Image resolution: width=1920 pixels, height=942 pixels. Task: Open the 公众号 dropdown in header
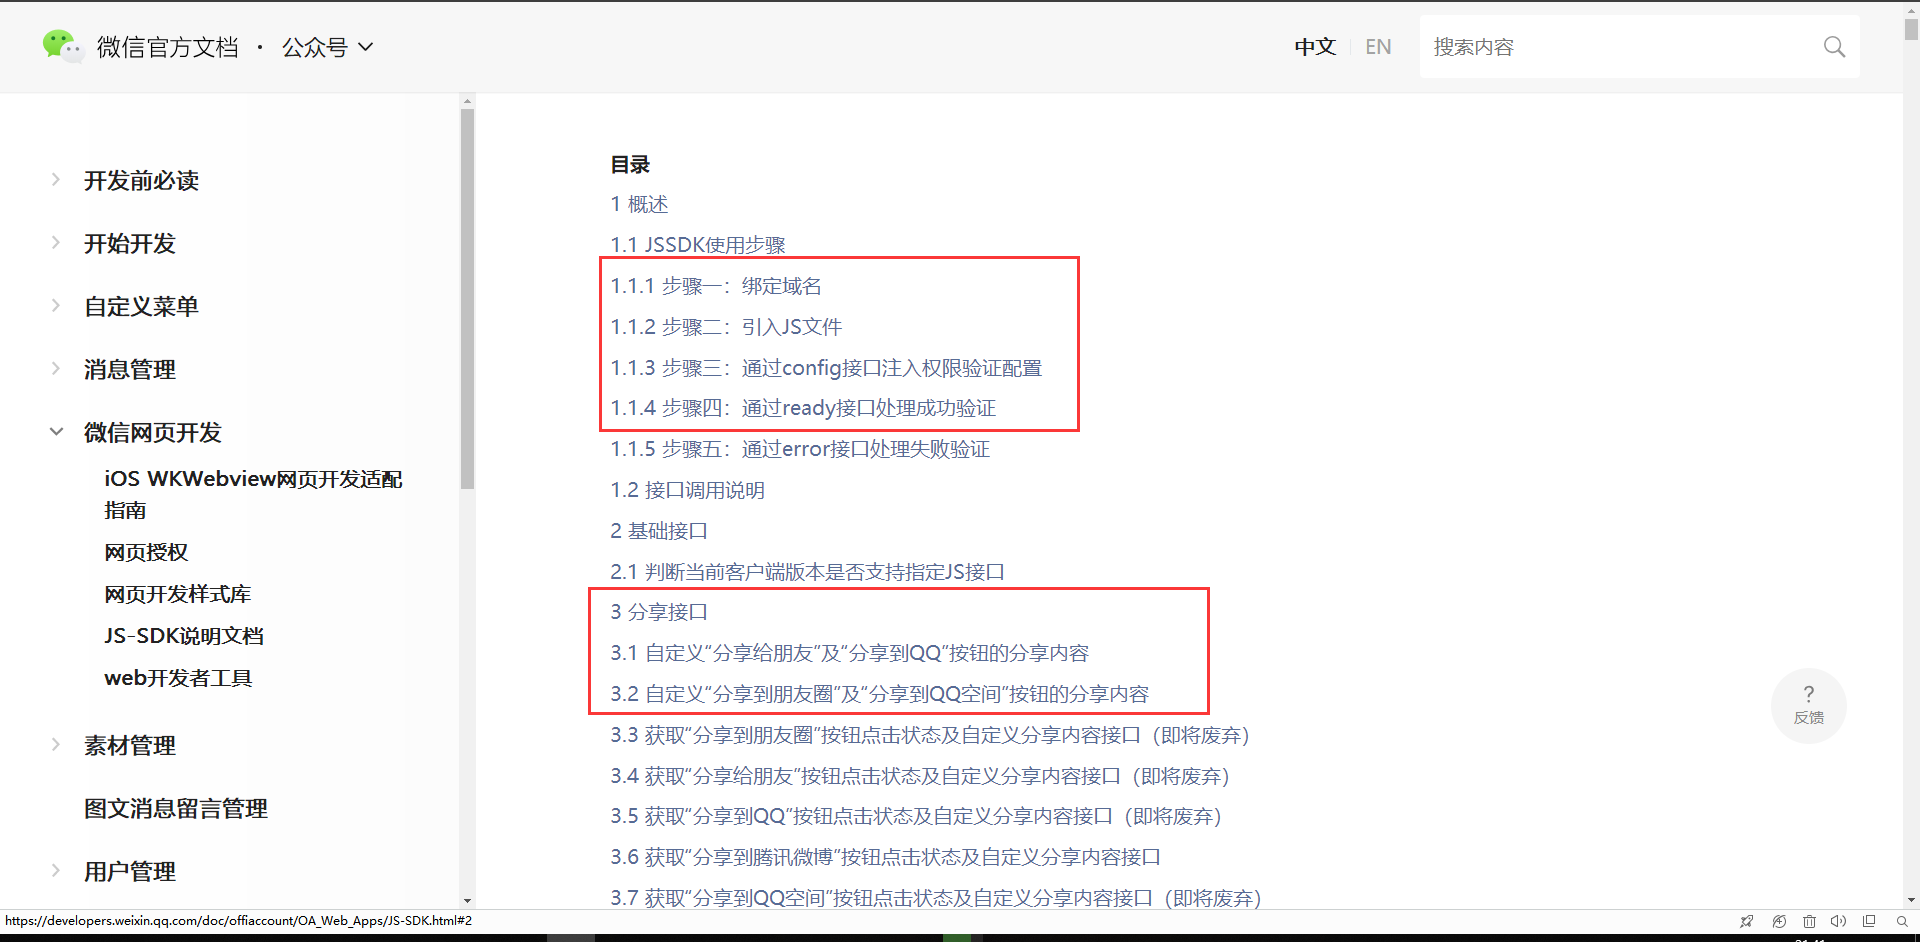point(327,47)
